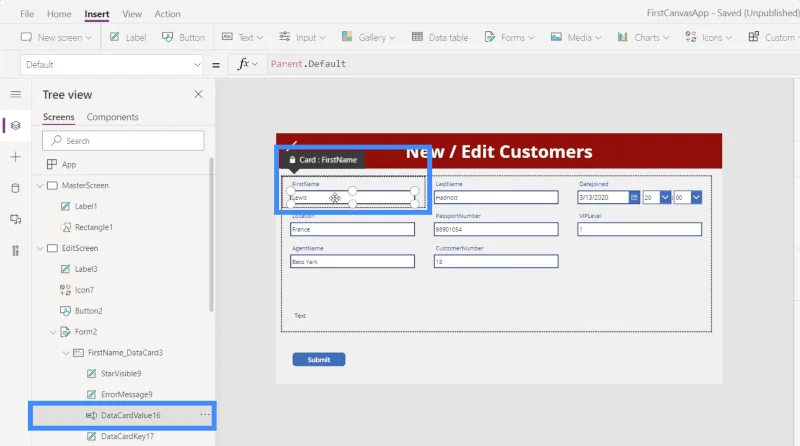Screen dimensions: 800x446
Task: Collapse the EditScreen node
Action: [40, 249]
